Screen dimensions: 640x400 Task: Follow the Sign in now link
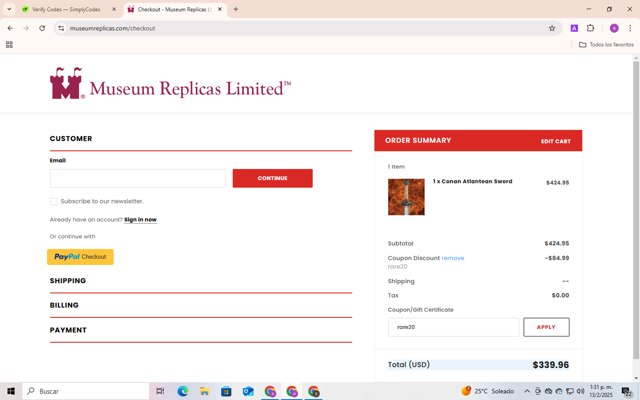[140, 220]
